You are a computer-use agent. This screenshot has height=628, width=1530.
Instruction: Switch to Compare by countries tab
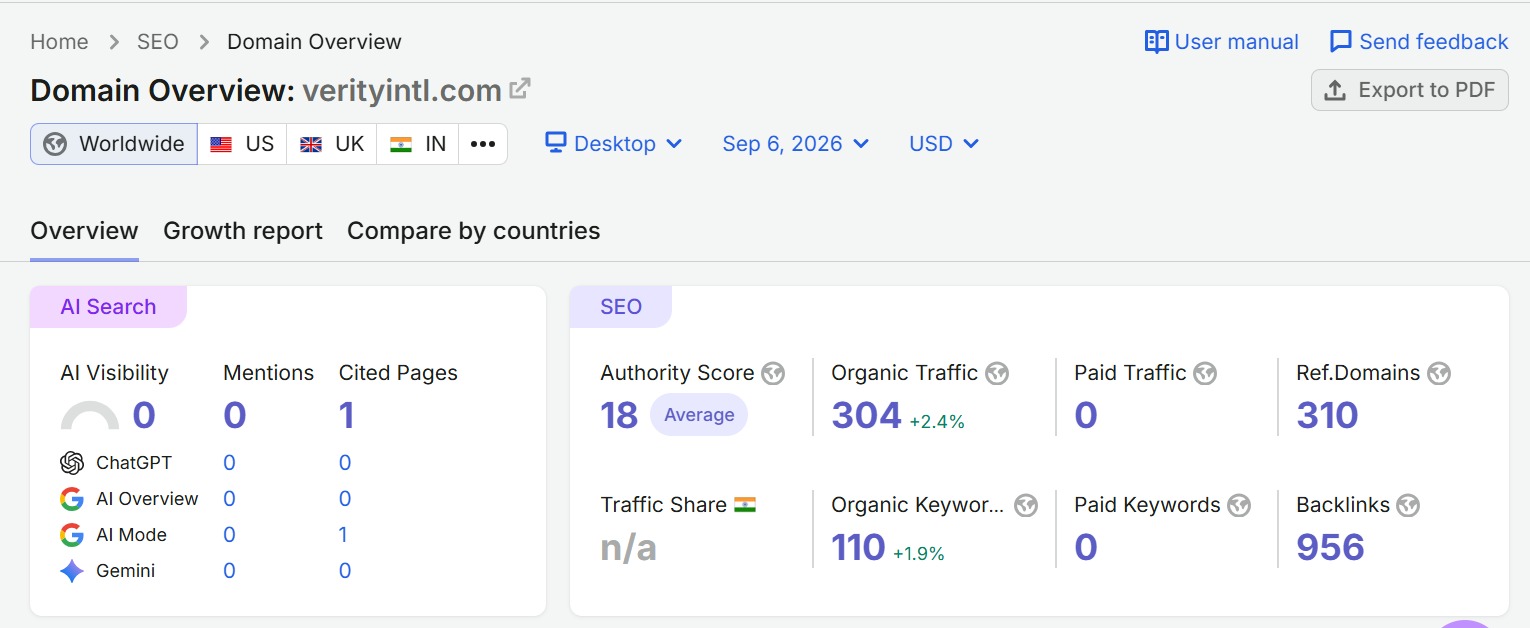pos(474,231)
